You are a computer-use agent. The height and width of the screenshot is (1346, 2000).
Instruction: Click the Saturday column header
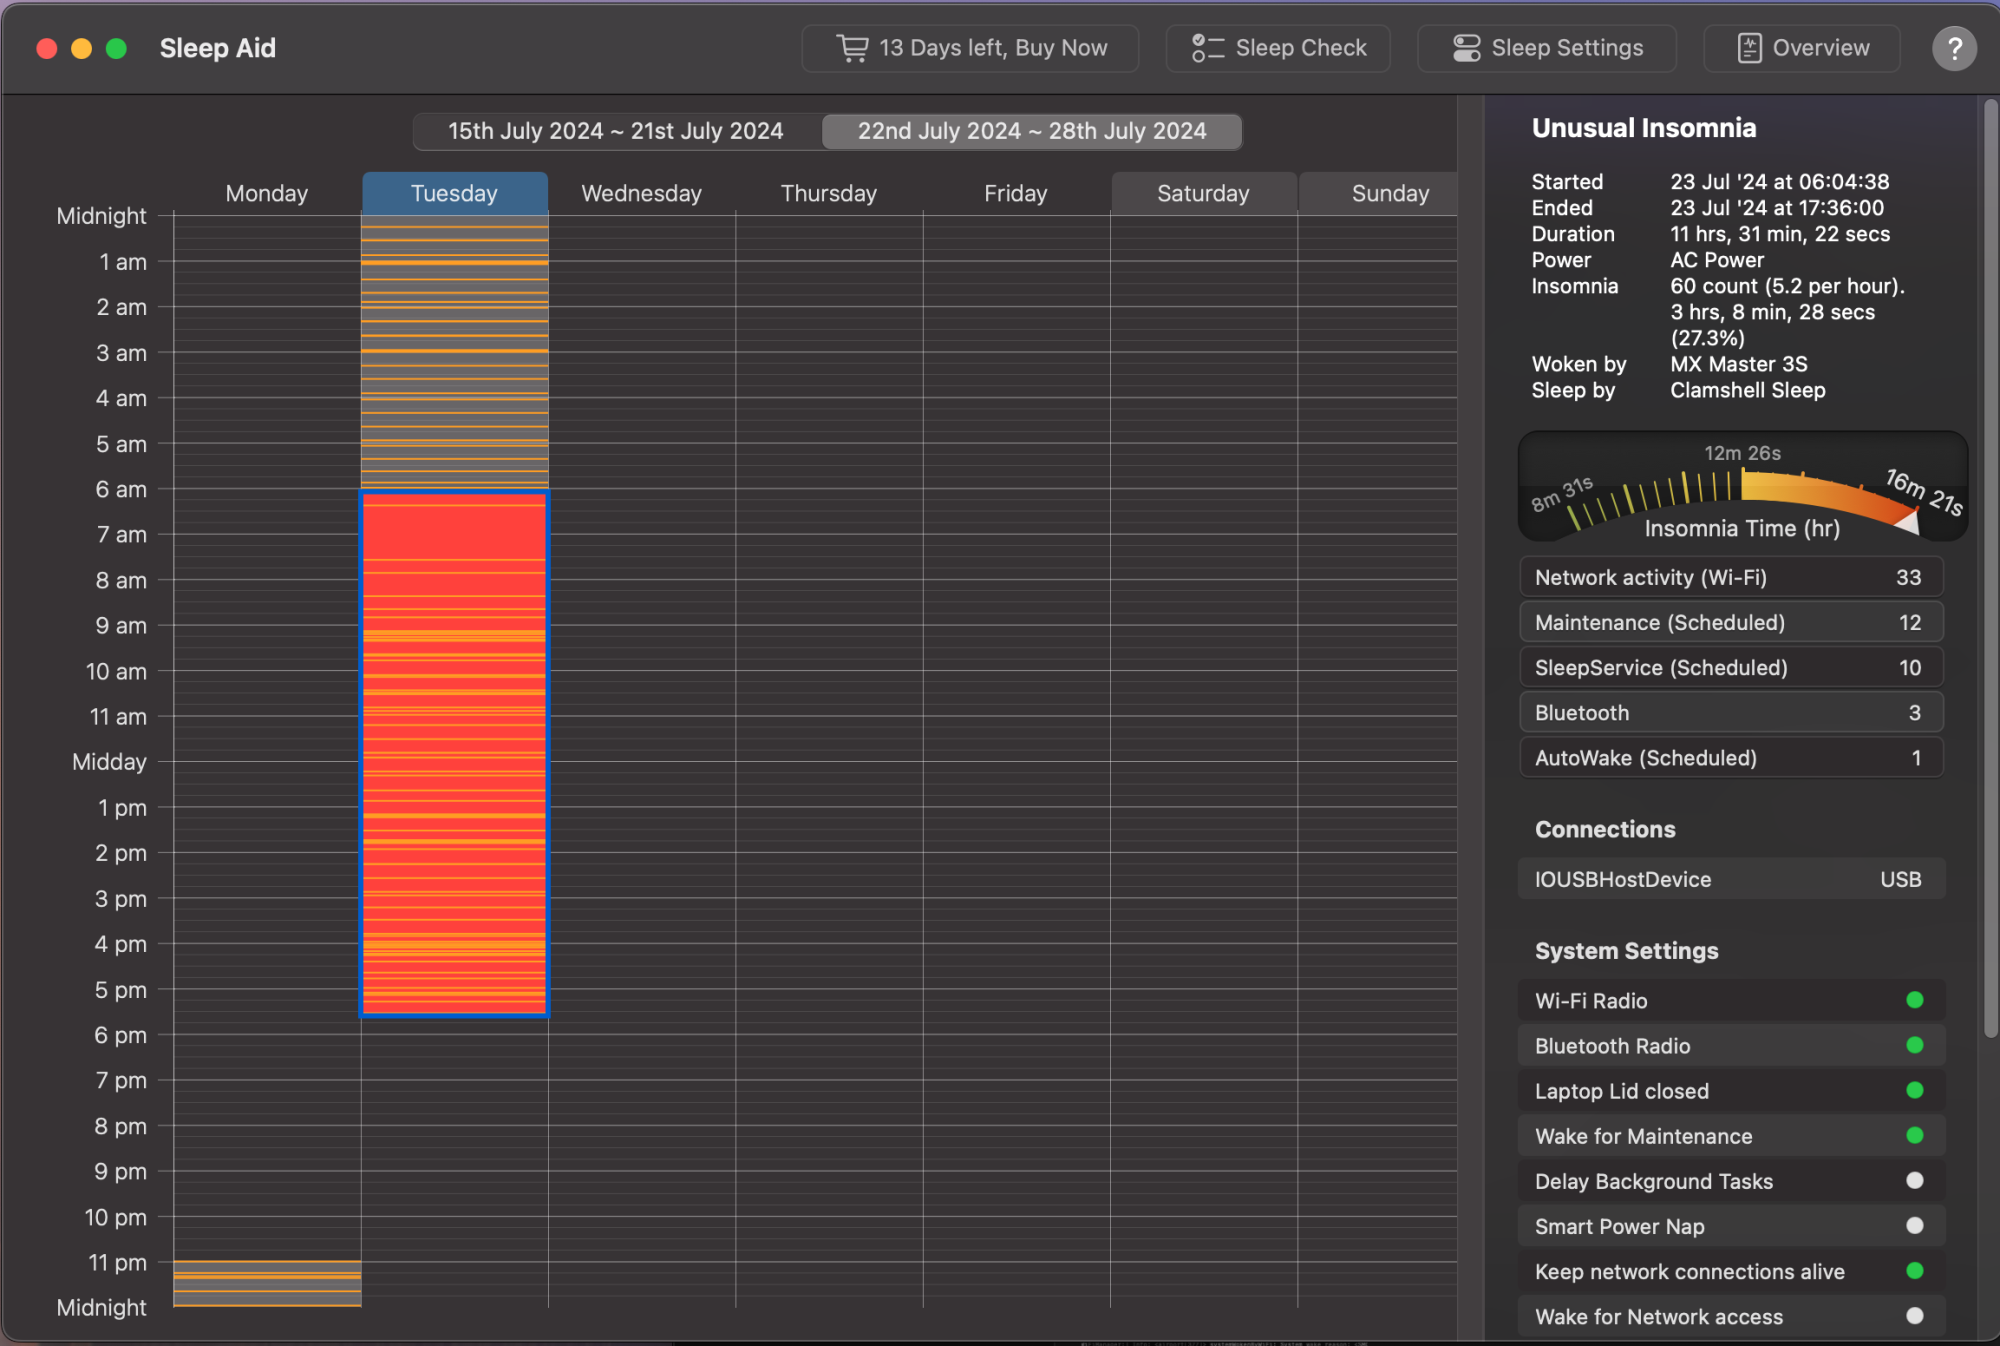click(x=1203, y=193)
